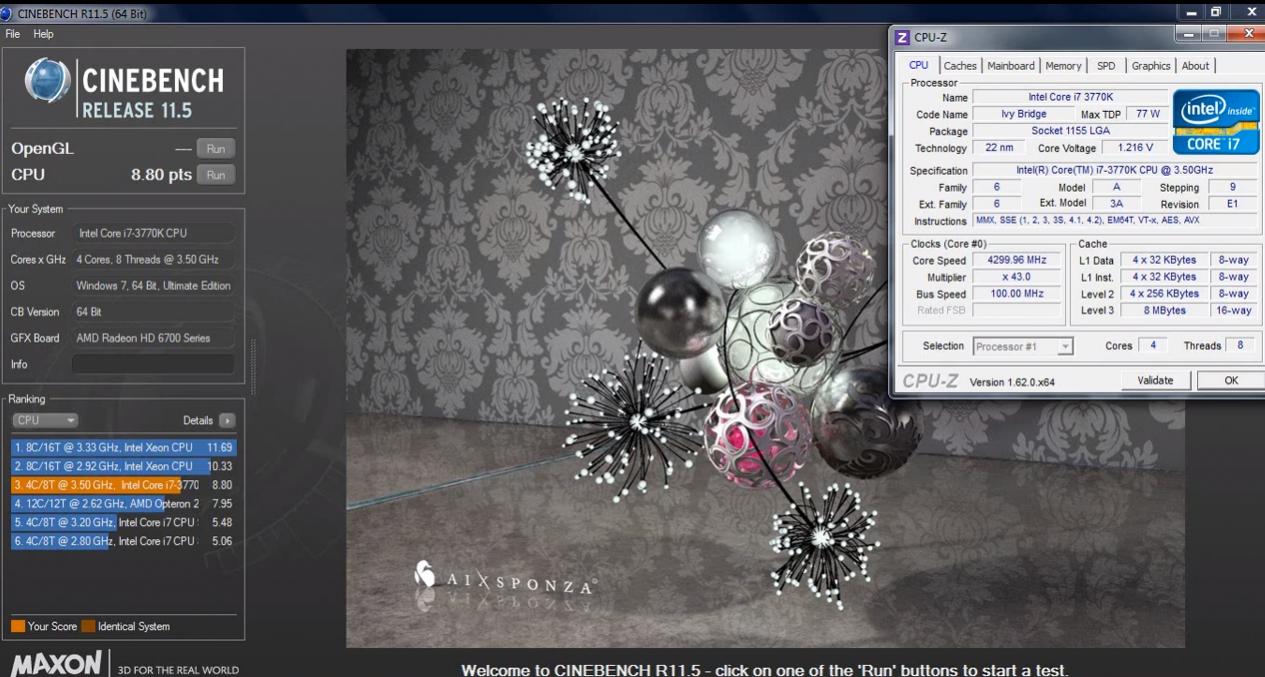Run the CPU benchmark test

[215, 175]
